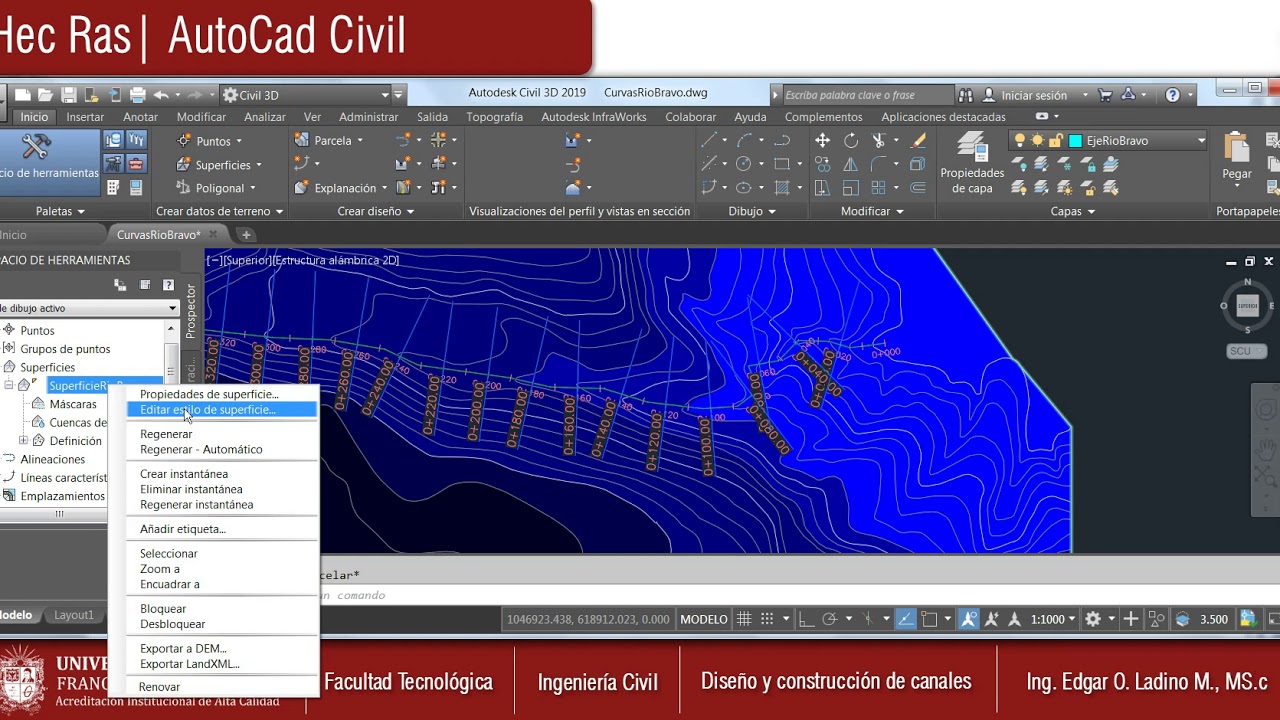
Task: Open file with the folder icon
Action: coord(46,95)
